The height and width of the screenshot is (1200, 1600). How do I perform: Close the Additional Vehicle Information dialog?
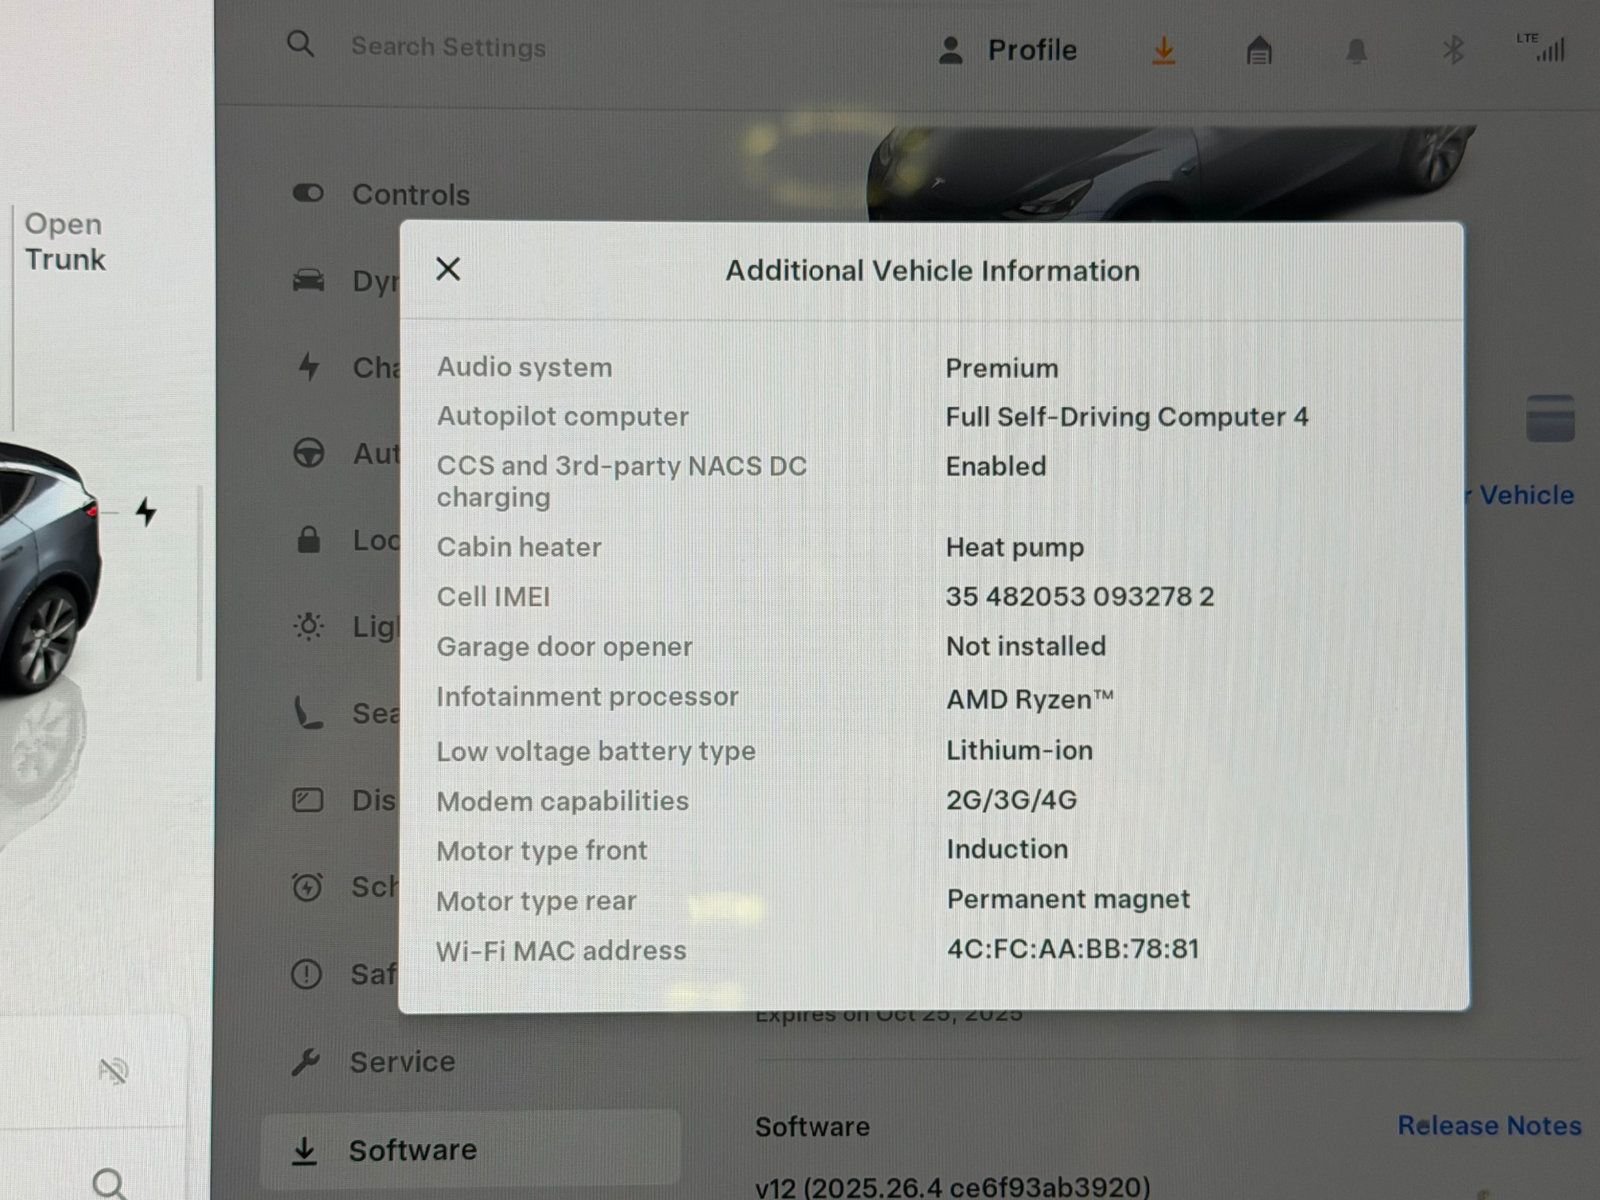(448, 269)
